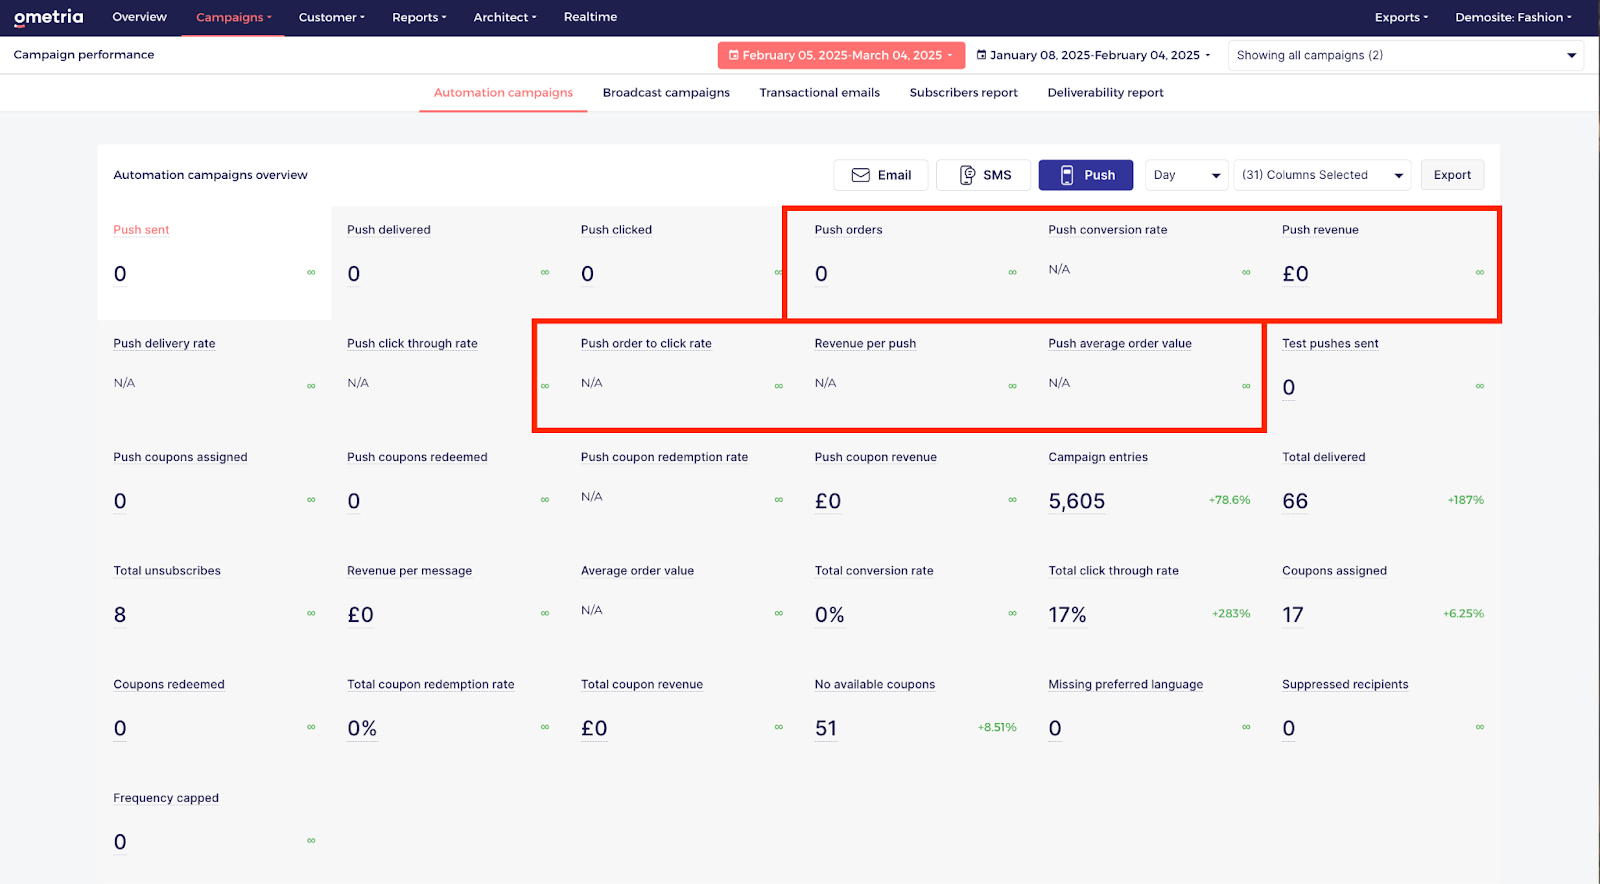Click the Coupons redeemed label
The height and width of the screenshot is (884, 1600).
point(169,685)
